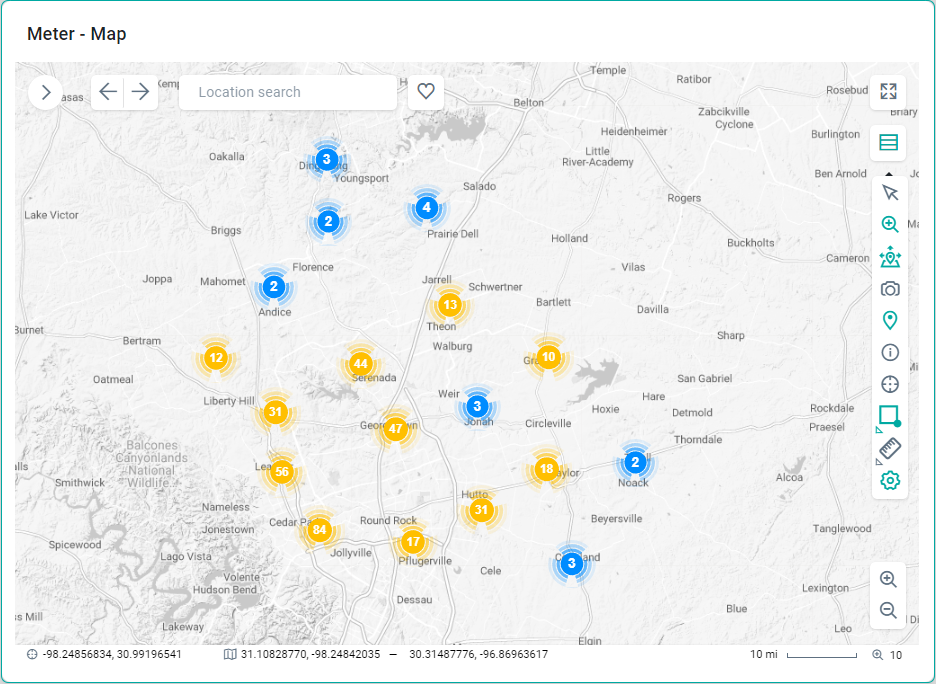Select the arrow pointer tool
This screenshot has height=684, width=936.
[890, 193]
